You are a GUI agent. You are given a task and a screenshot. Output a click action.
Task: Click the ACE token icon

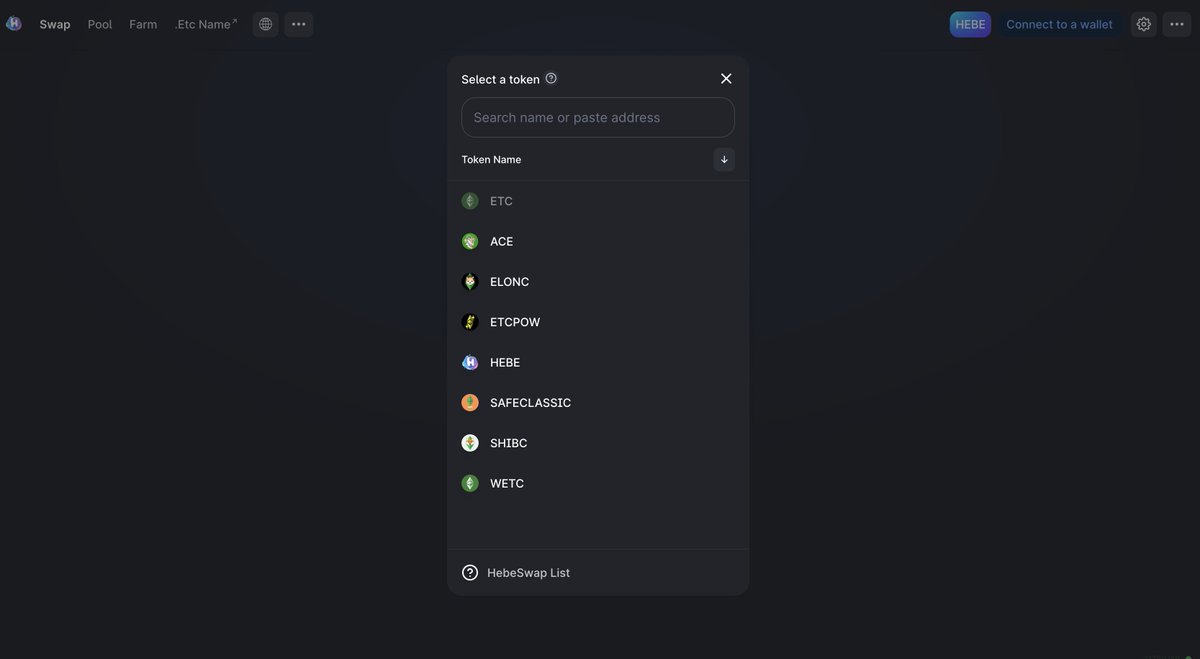point(470,241)
